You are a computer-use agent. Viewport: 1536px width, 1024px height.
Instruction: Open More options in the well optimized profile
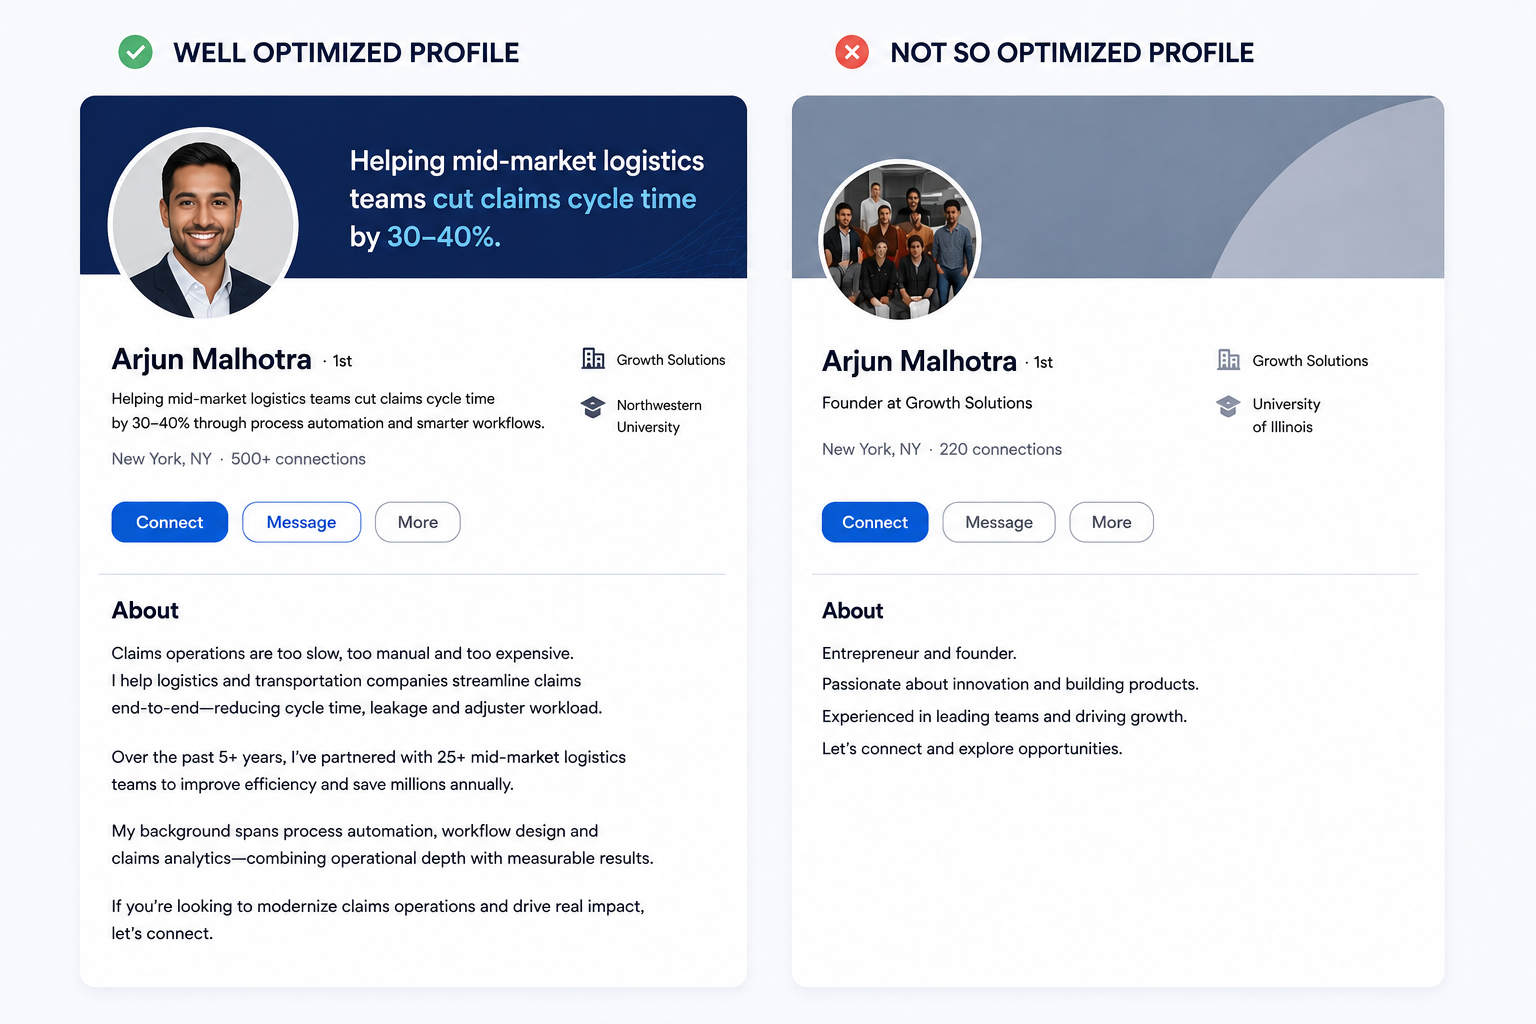(418, 522)
